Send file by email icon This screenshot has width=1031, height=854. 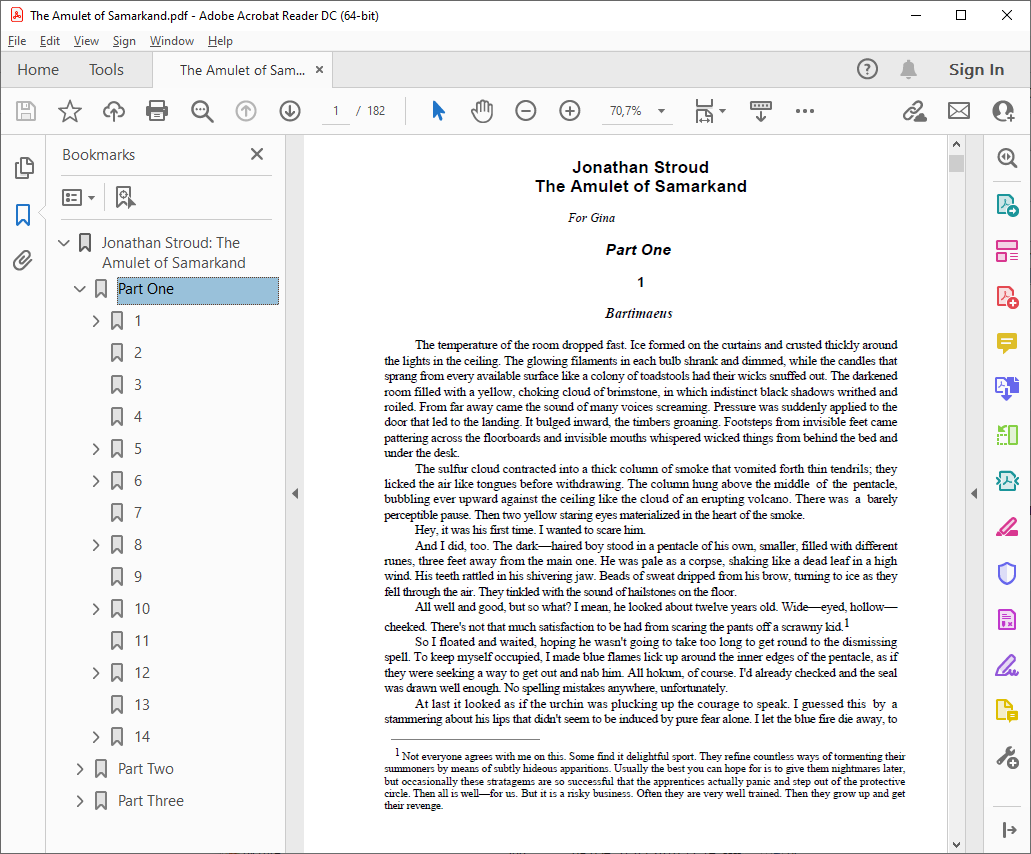959,110
